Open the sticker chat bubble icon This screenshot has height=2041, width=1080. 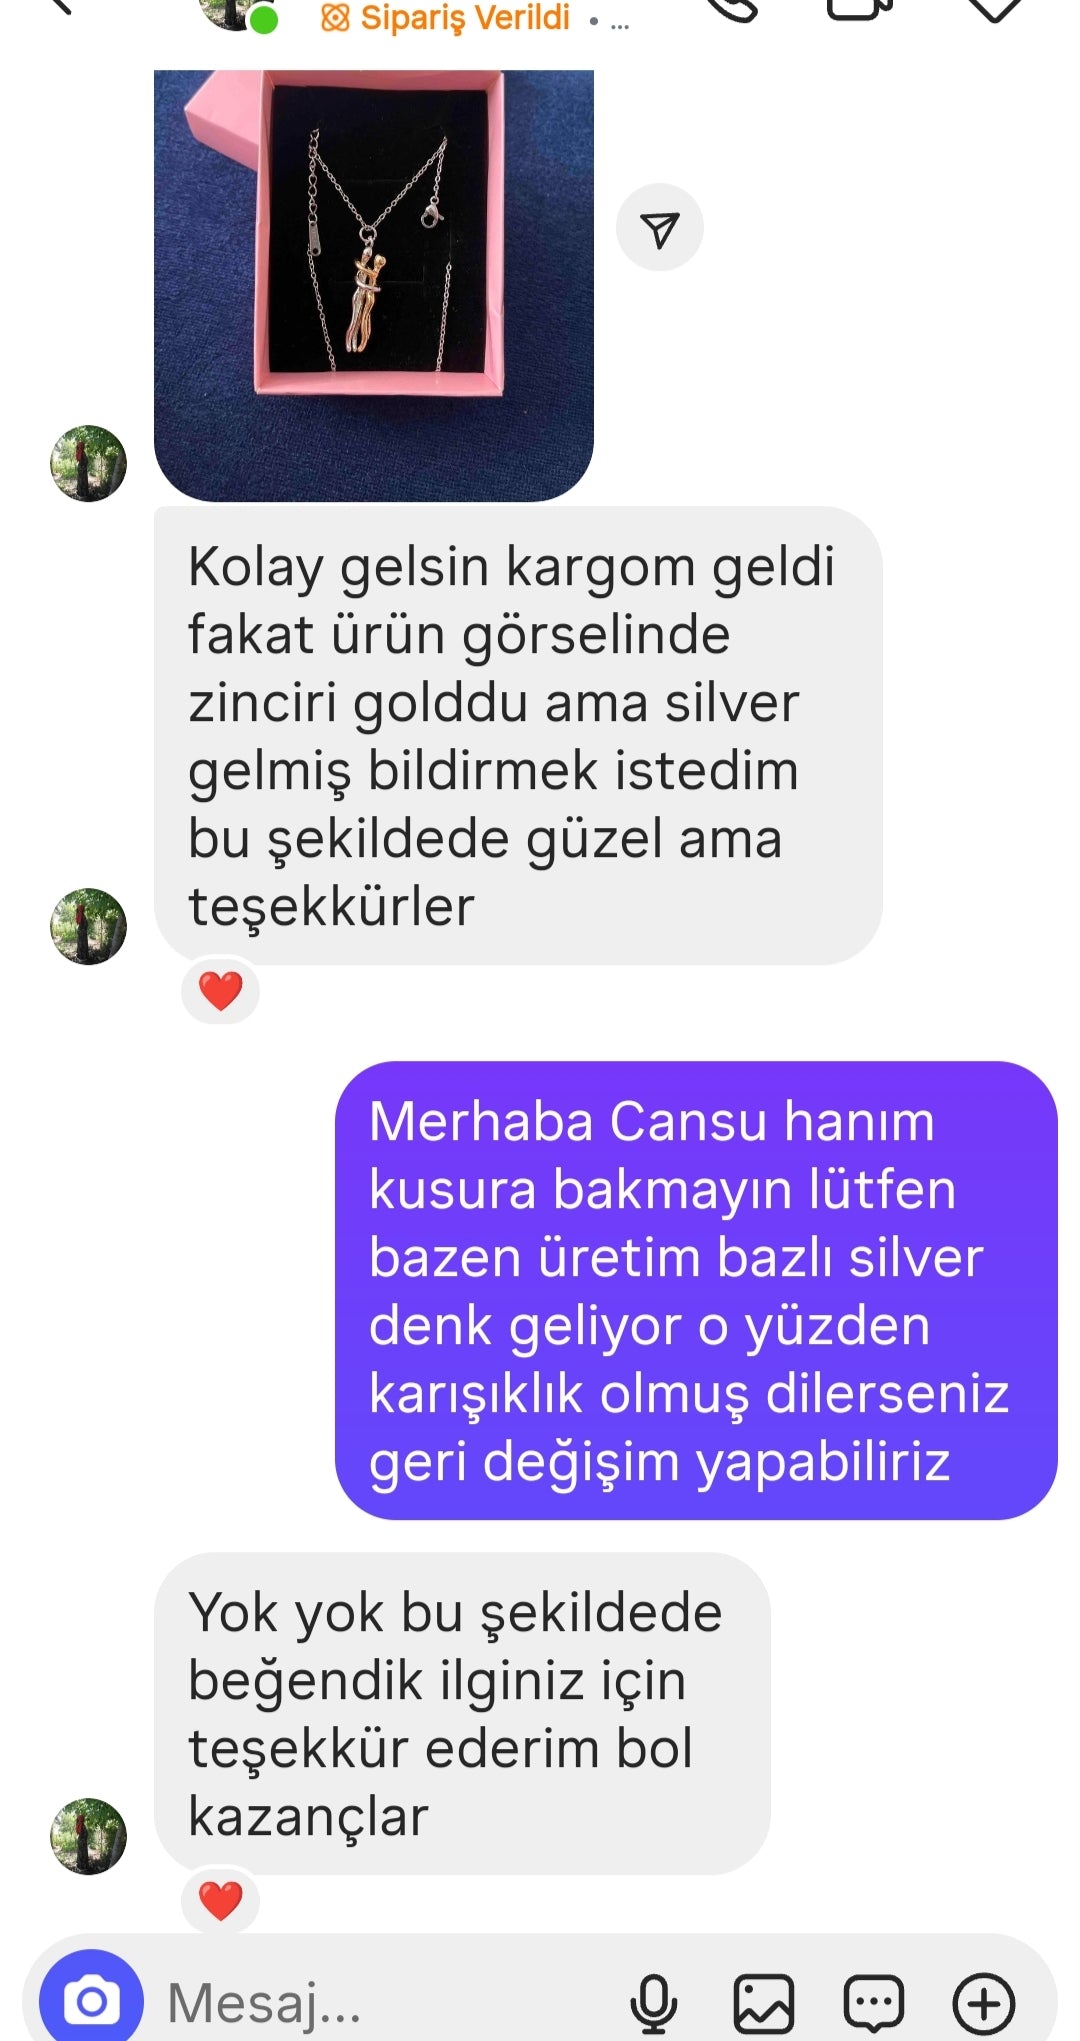(874, 2003)
